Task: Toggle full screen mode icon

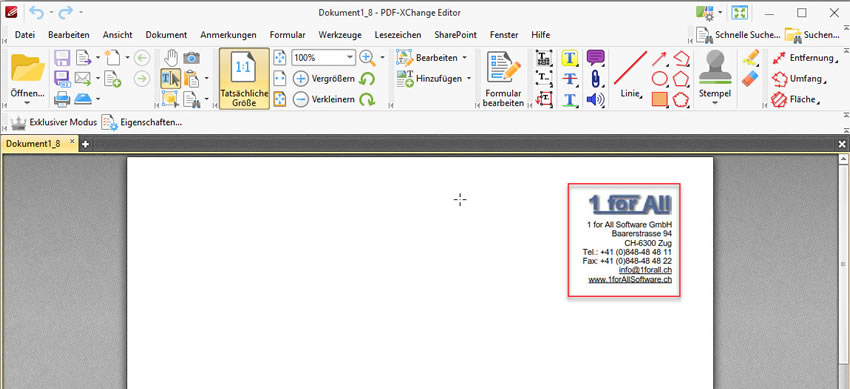Action: 739,12
